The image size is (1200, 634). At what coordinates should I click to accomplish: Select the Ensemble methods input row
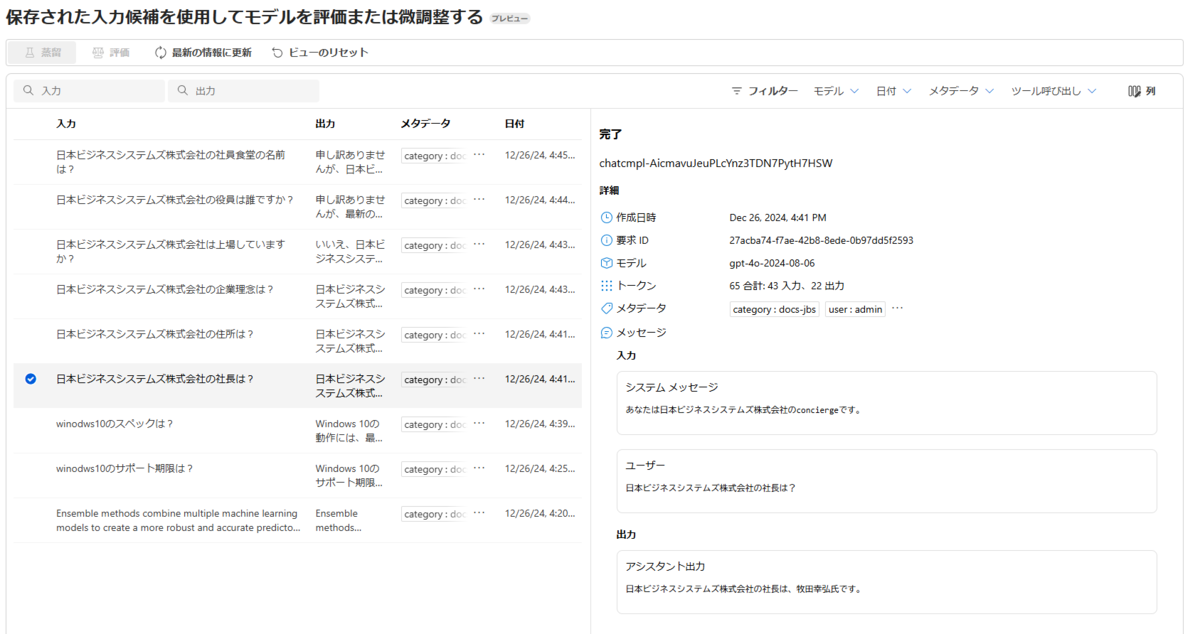[x=296, y=521]
